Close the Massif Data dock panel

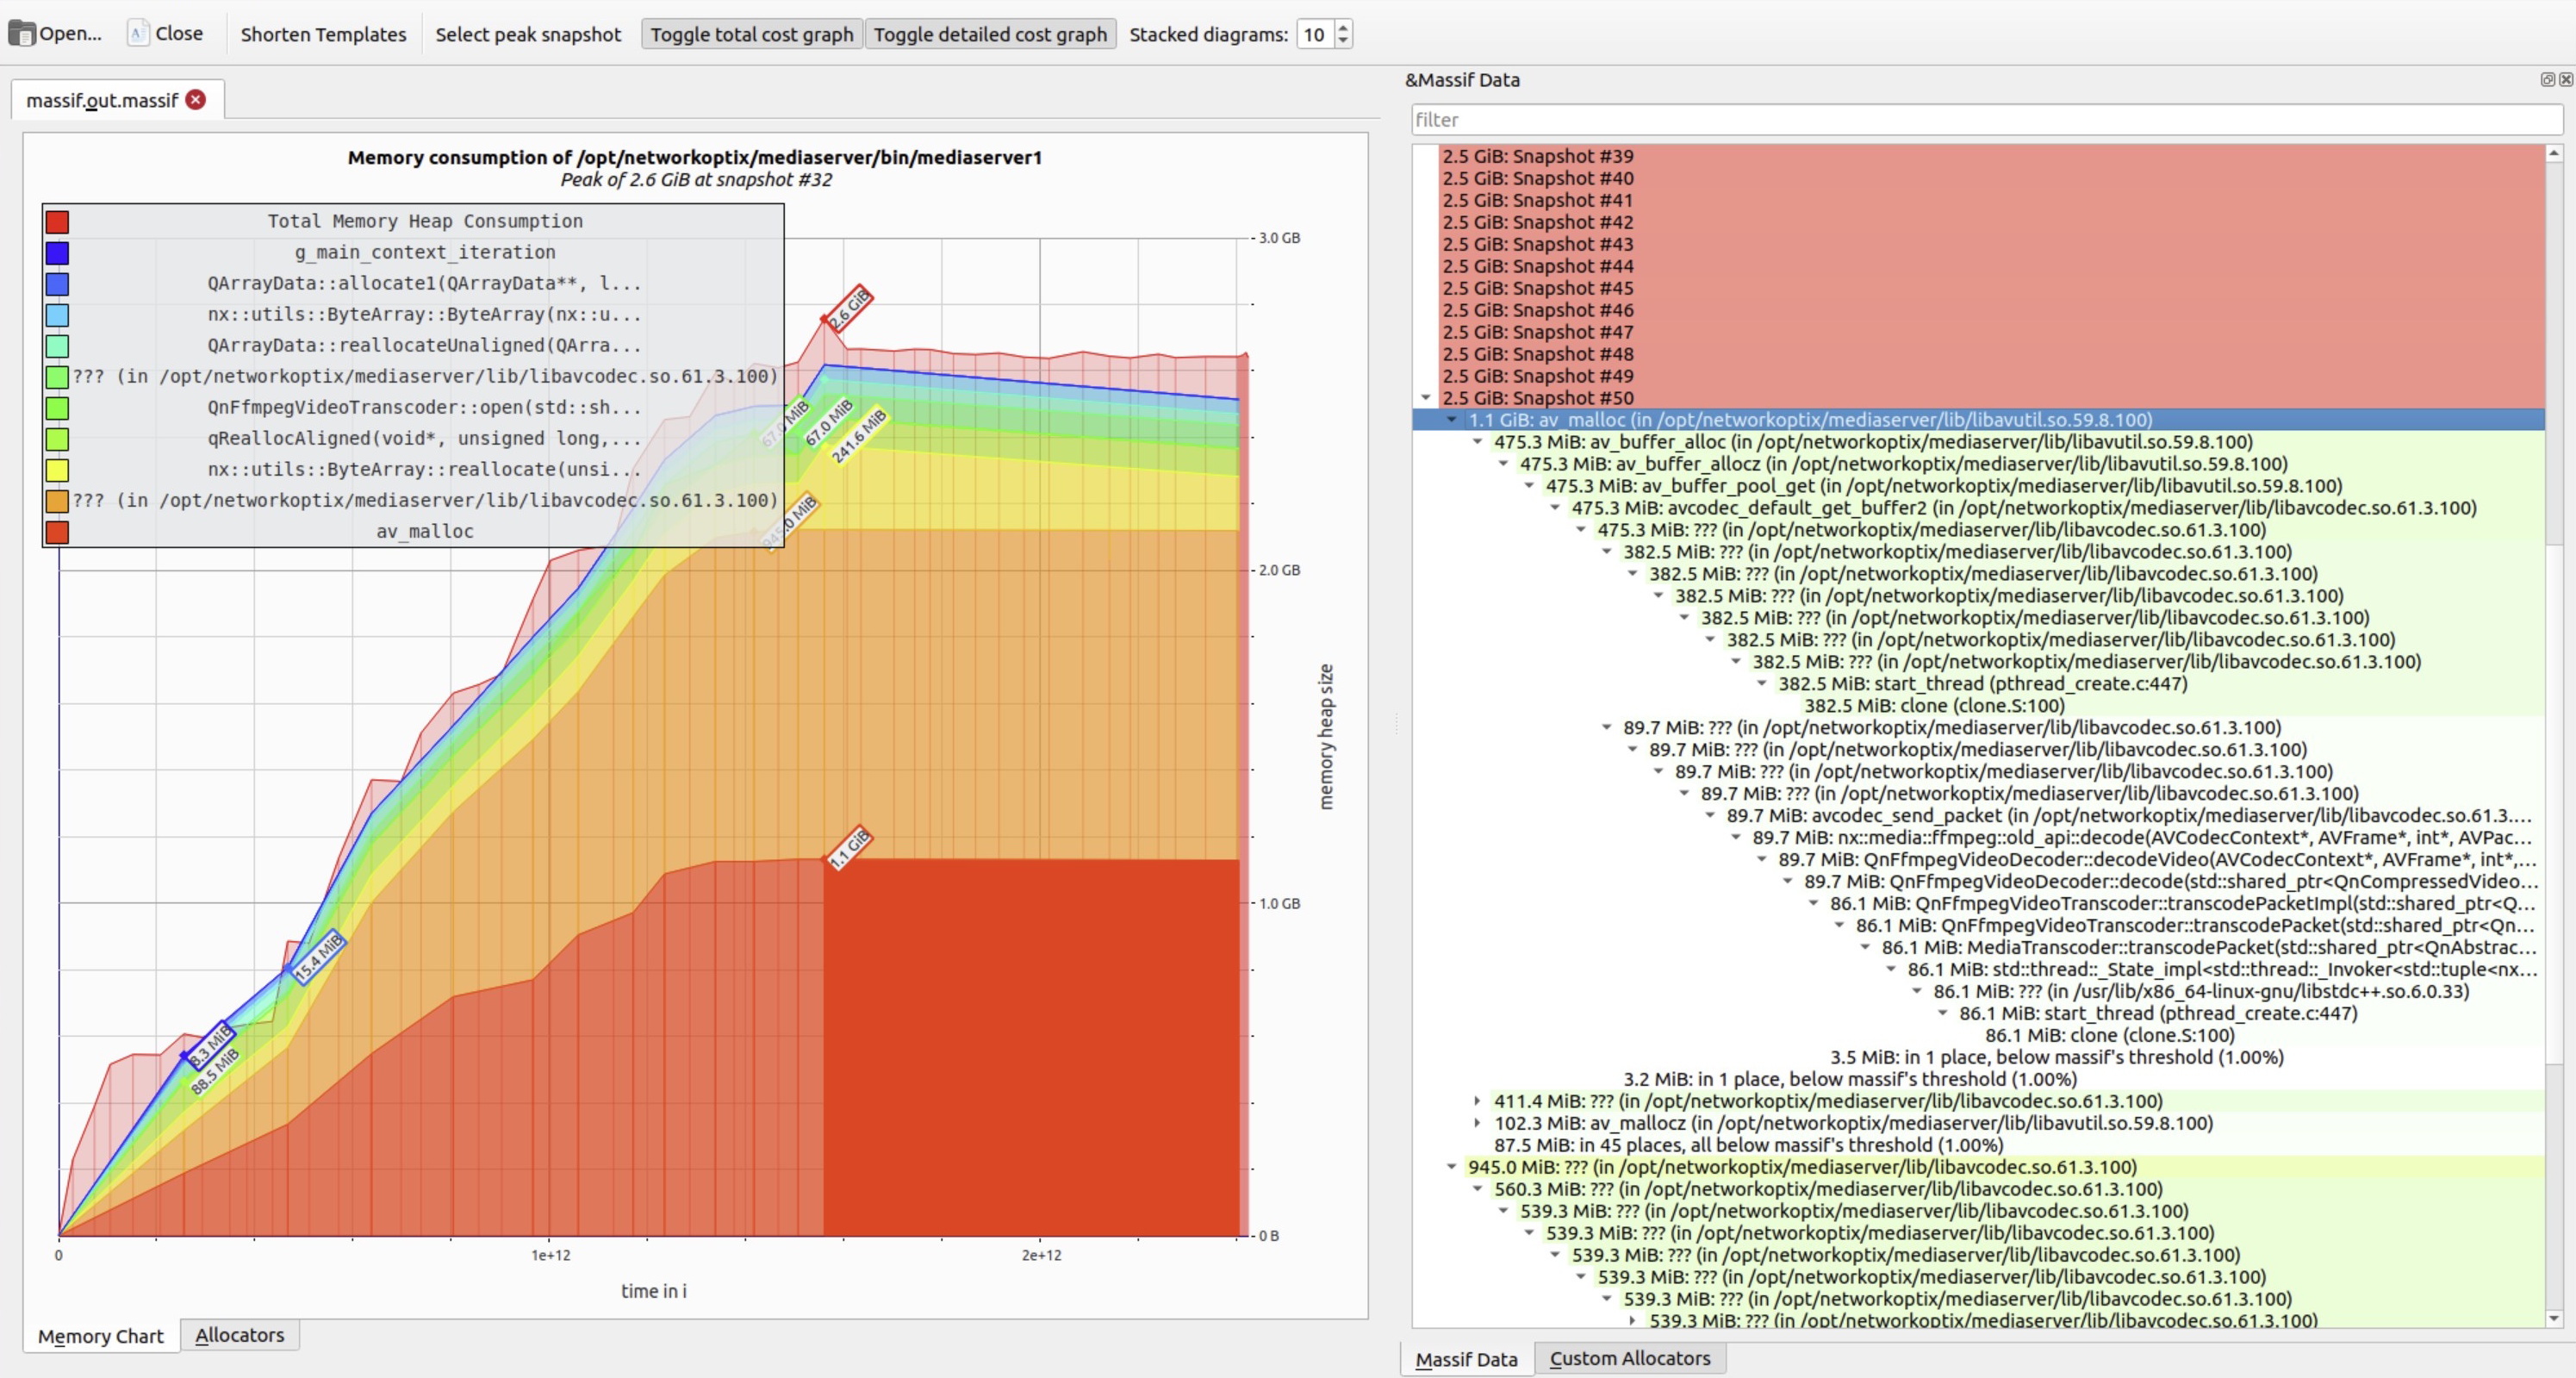(2565, 80)
